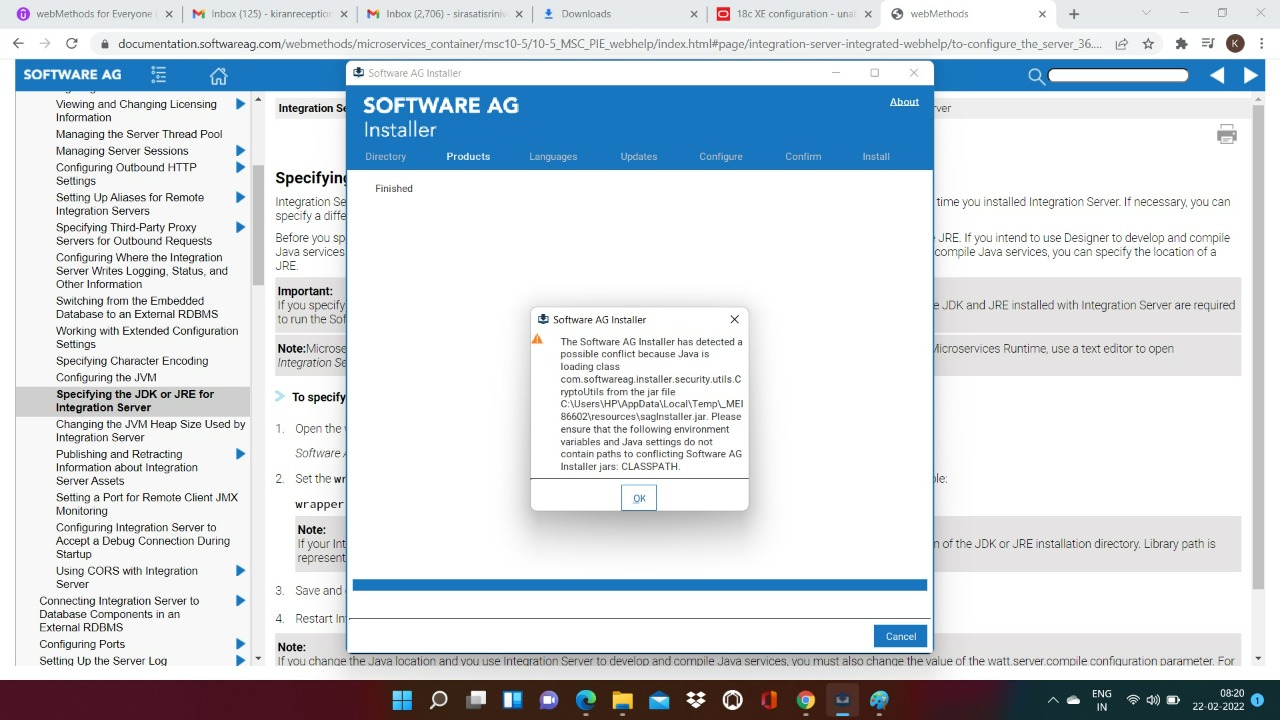Select the Confirm step in installer

(x=803, y=157)
